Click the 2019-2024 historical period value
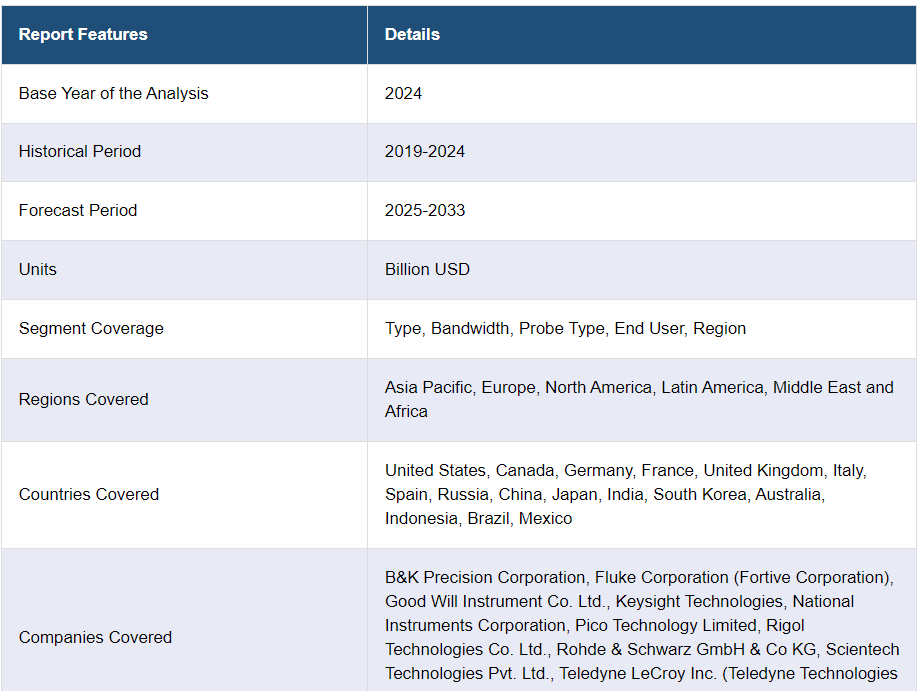 [x=425, y=151]
